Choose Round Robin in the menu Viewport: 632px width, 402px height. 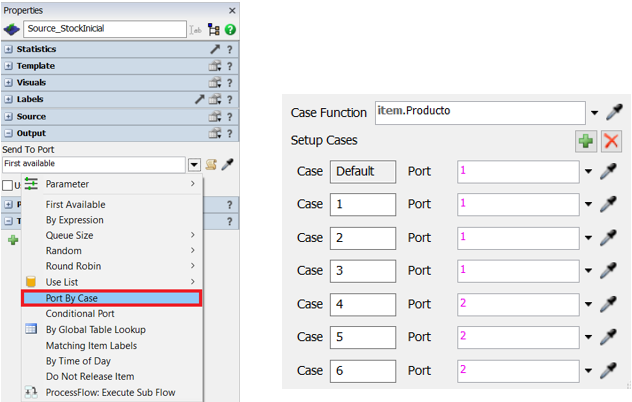click(73, 267)
